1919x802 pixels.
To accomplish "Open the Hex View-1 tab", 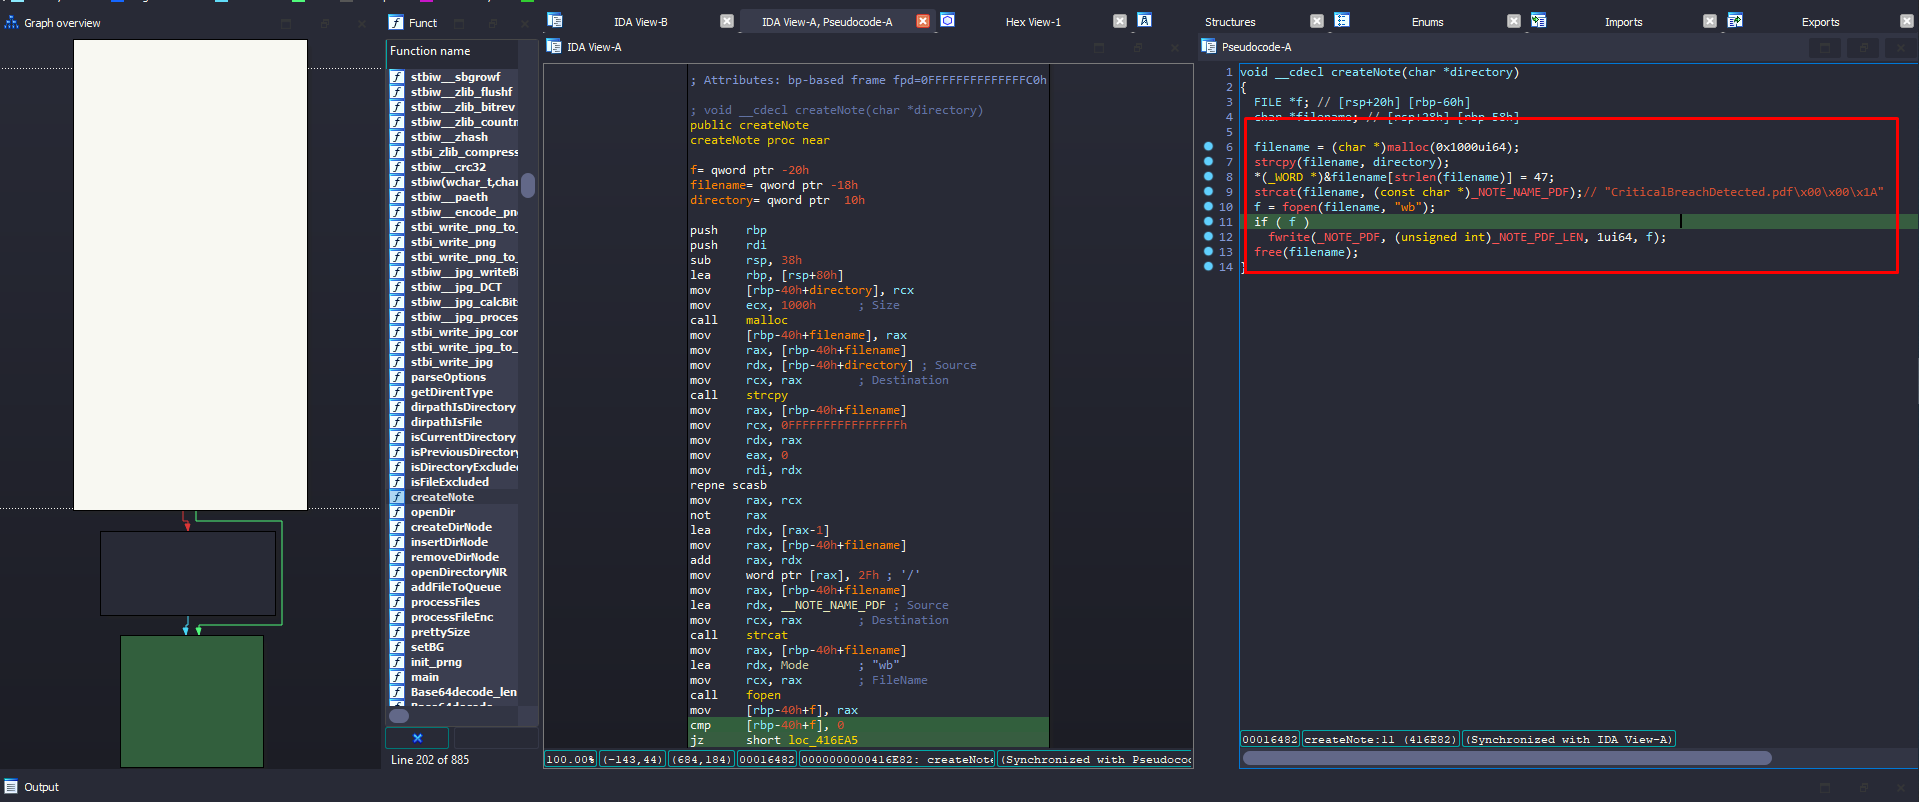I will point(1033,22).
